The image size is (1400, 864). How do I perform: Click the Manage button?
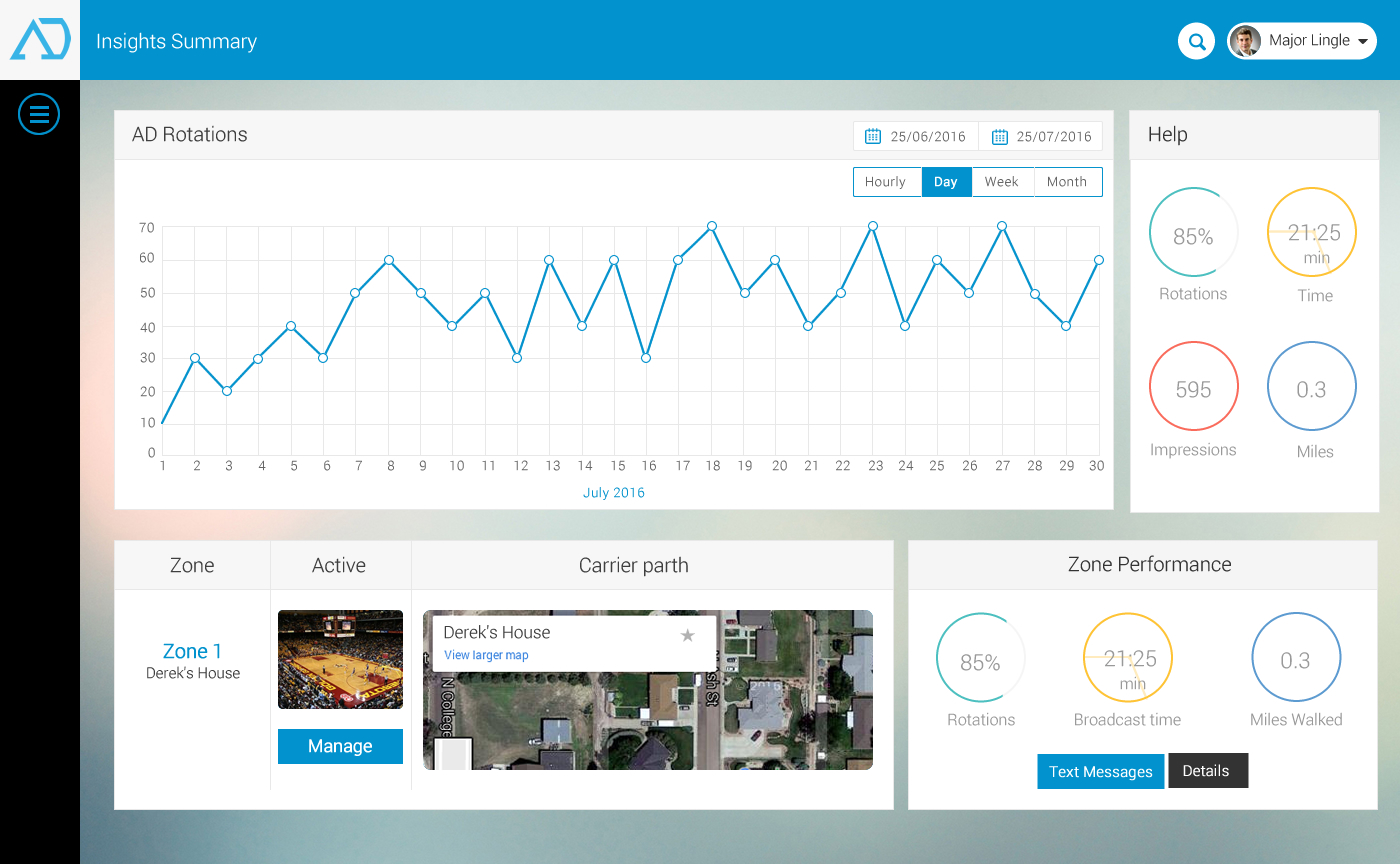click(x=340, y=746)
